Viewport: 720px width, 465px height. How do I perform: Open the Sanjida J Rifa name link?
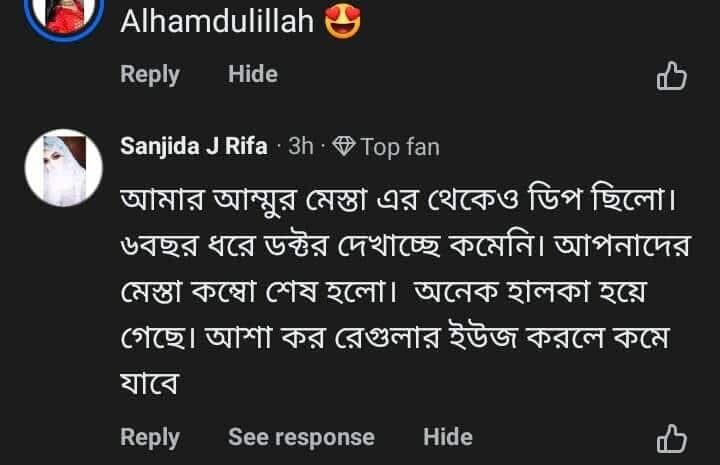[x=193, y=147]
